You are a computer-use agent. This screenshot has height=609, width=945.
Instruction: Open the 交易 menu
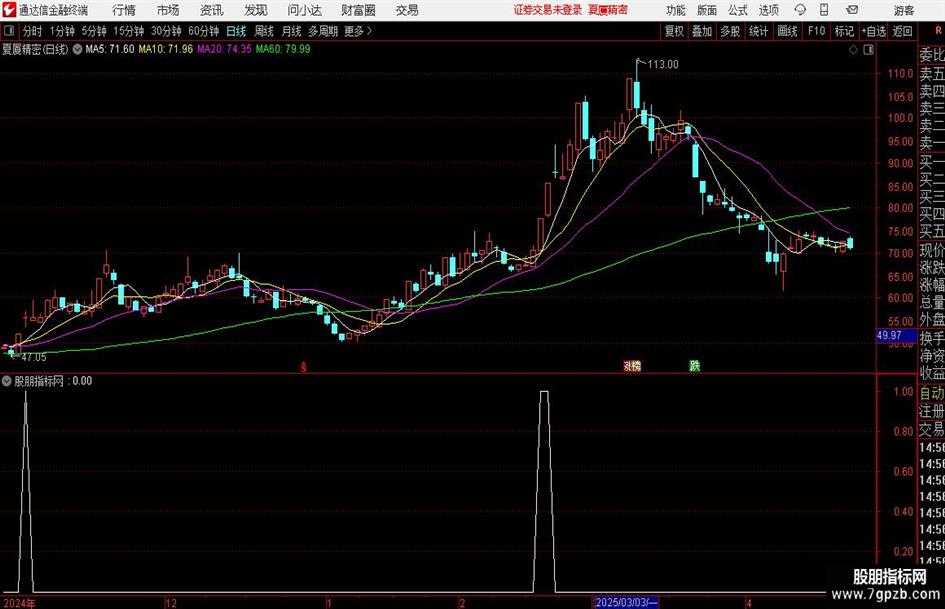tap(407, 10)
